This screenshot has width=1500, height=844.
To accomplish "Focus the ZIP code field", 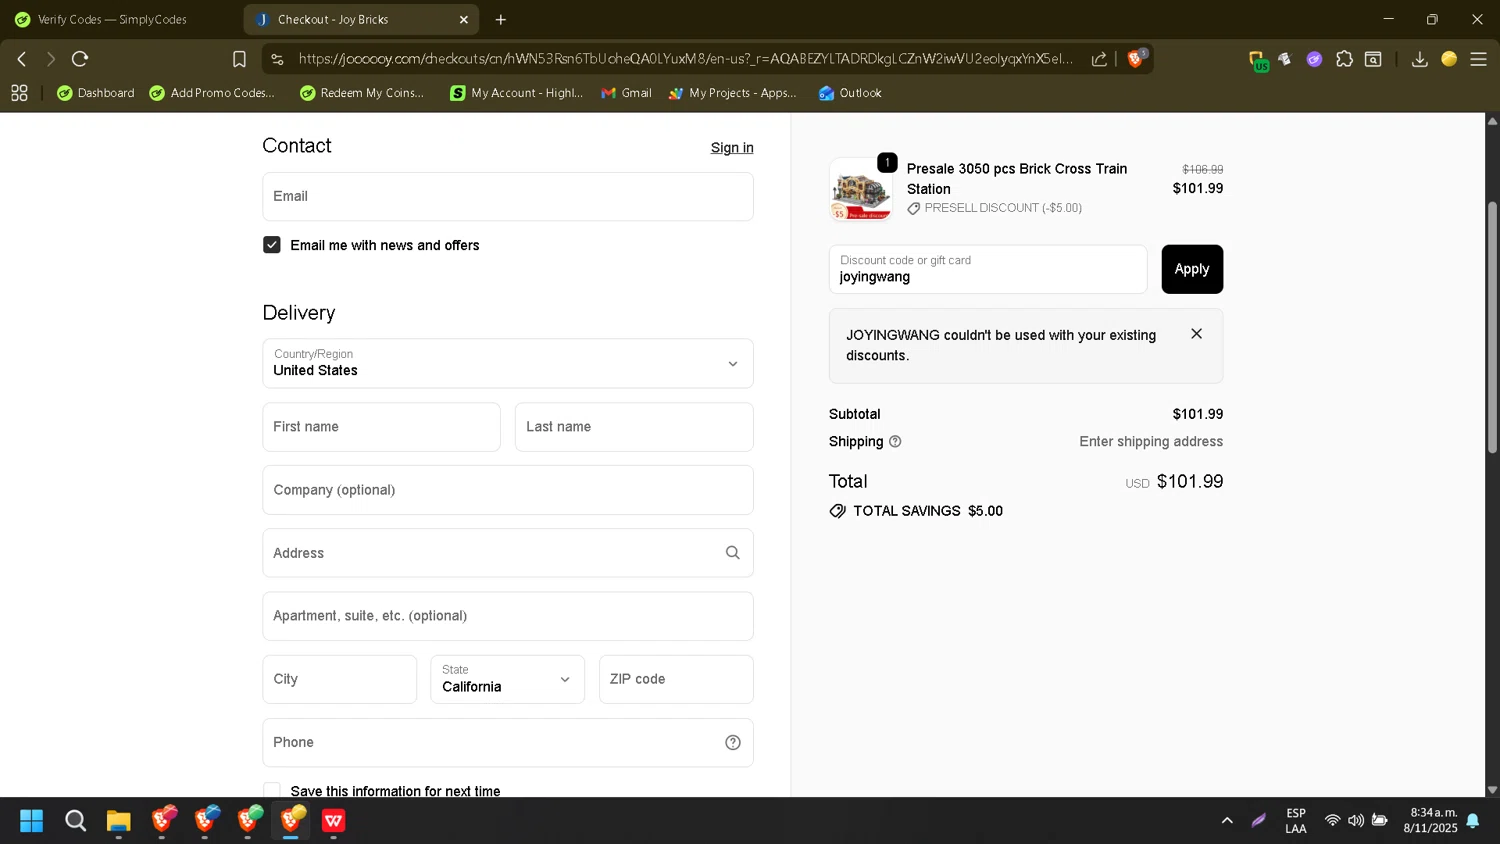I will coord(676,679).
